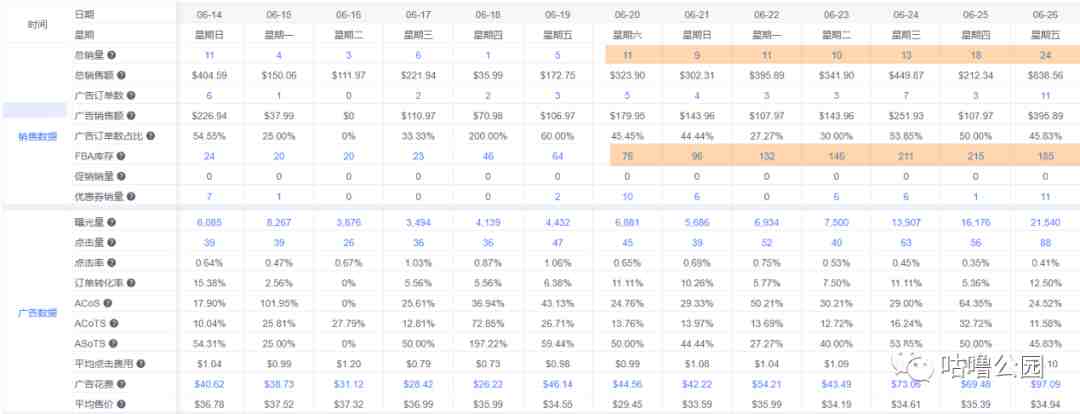Image resolution: width=1080 pixels, height=414 pixels.
Task: Click the help icon next to FBA库存
Action: (x=121, y=156)
